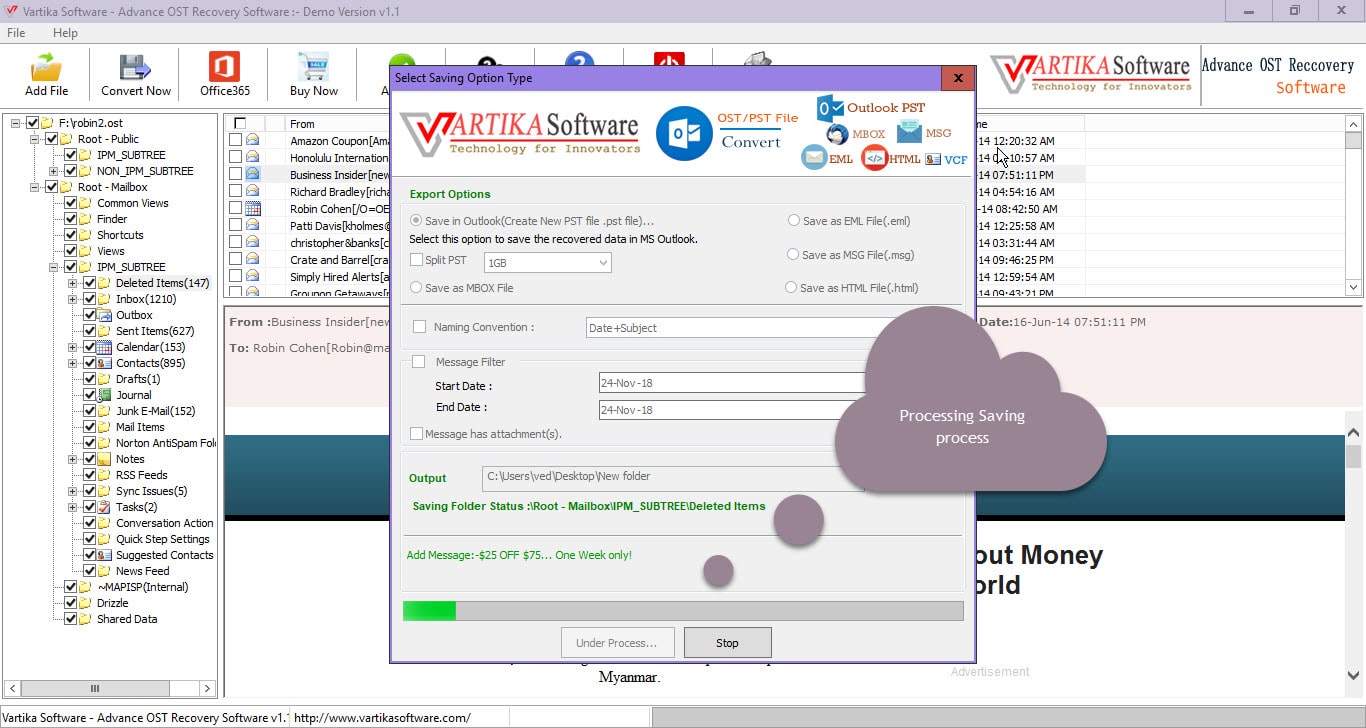The height and width of the screenshot is (728, 1366).
Task: Expand the Inbox(1210) folder
Action: click(x=73, y=299)
